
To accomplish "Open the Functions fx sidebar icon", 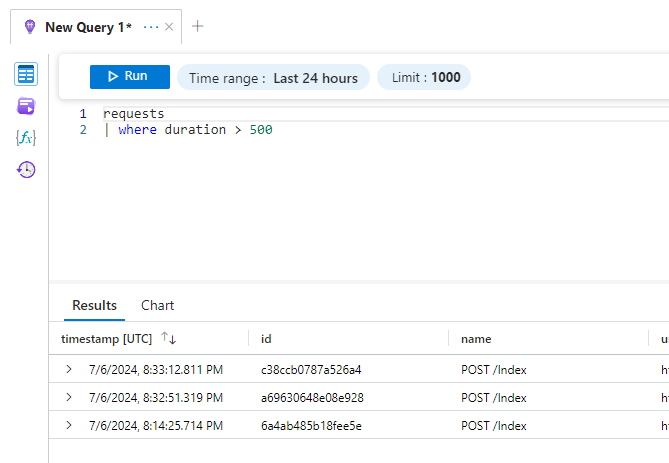I will tap(26, 138).
